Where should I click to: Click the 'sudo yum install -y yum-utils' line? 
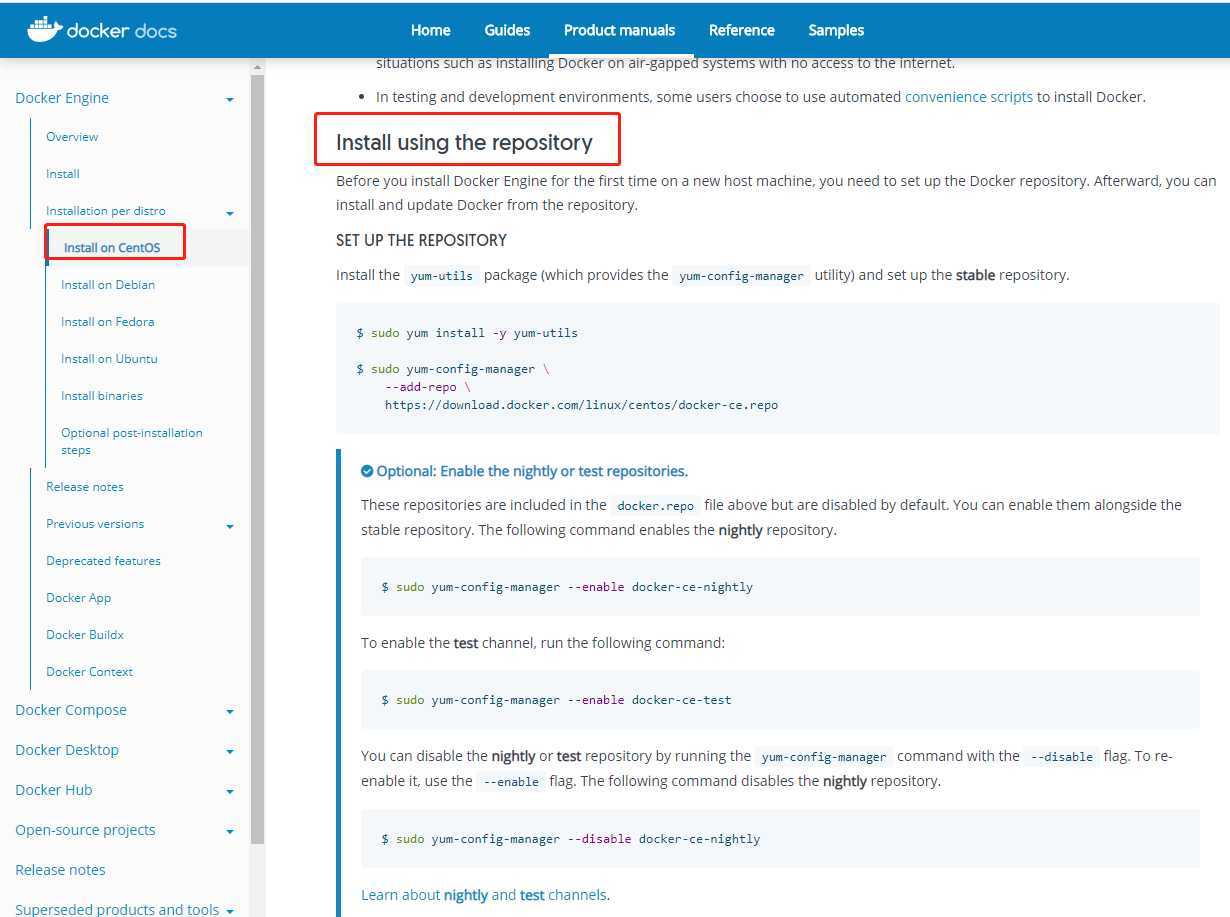(467, 333)
